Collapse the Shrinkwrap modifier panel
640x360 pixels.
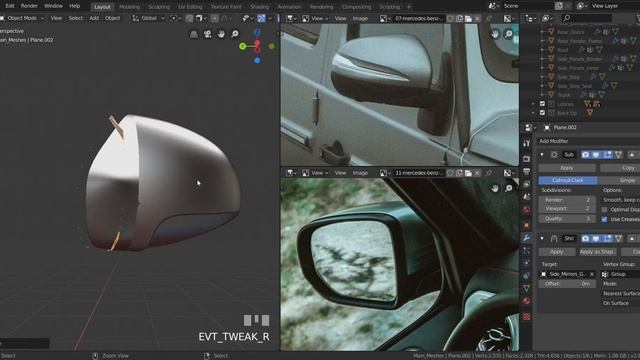[542, 238]
